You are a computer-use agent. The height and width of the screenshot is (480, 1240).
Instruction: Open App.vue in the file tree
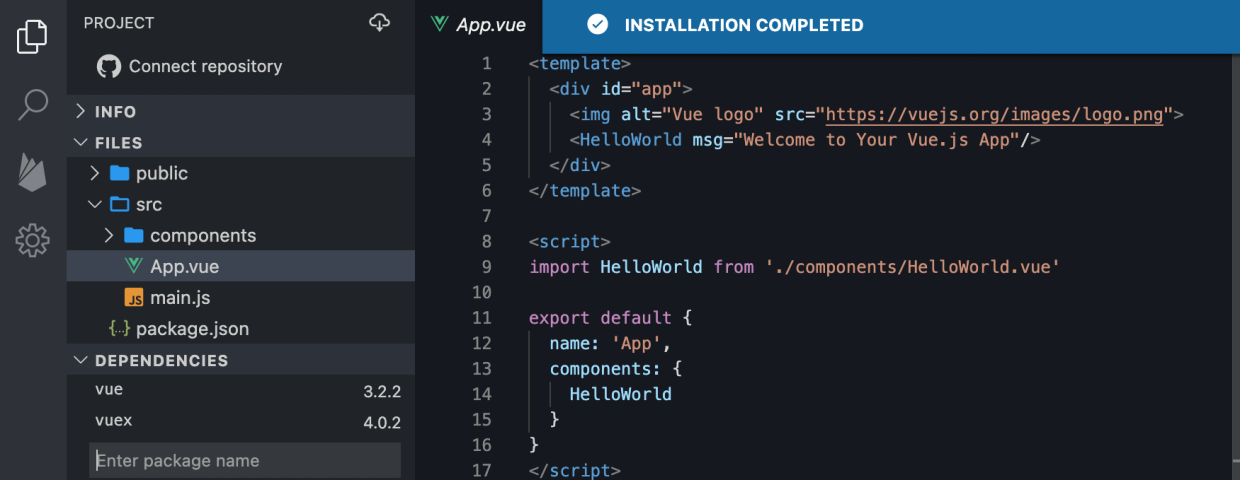click(241, 266)
